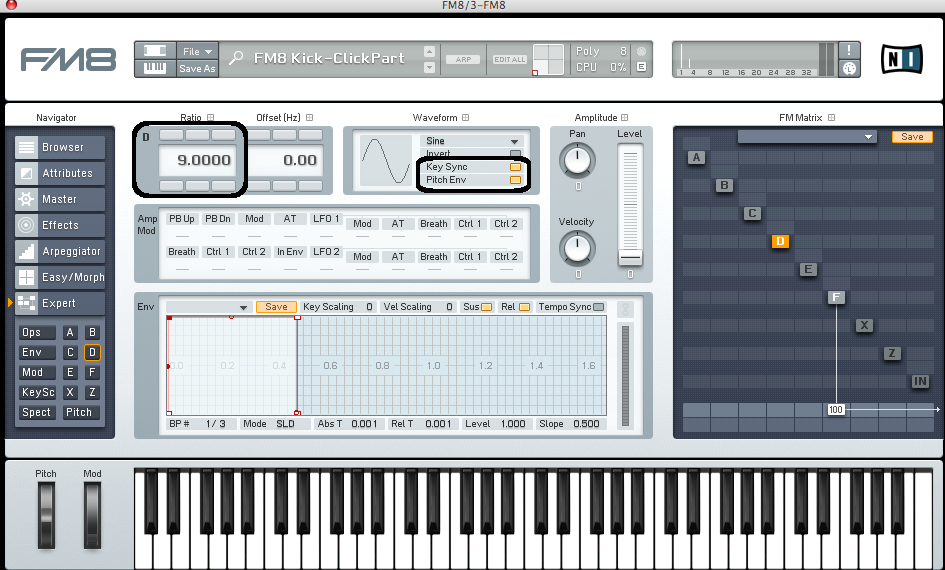The width and height of the screenshot is (945, 570).
Task: Click the Mod sub-page button
Action: click(x=37, y=372)
